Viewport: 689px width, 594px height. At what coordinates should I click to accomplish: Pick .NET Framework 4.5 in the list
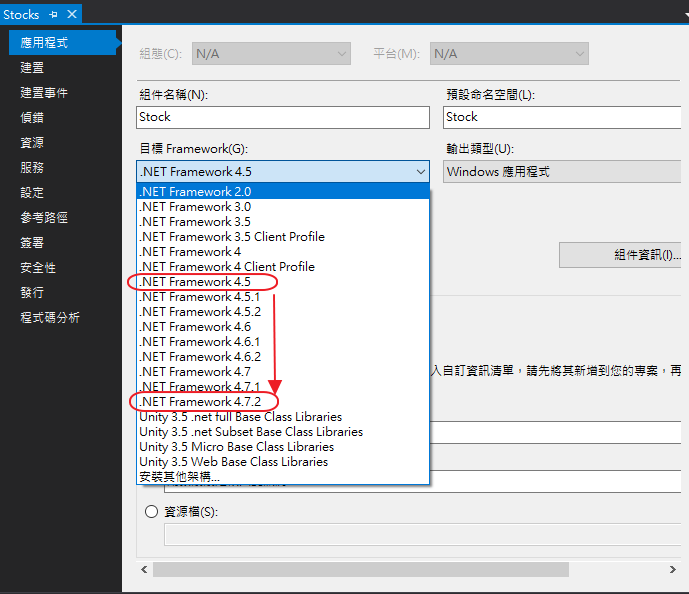pyautogui.click(x=283, y=282)
